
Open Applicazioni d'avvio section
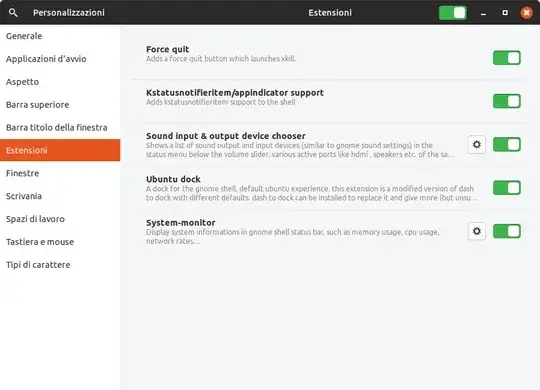pyautogui.click(x=60, y=59)
